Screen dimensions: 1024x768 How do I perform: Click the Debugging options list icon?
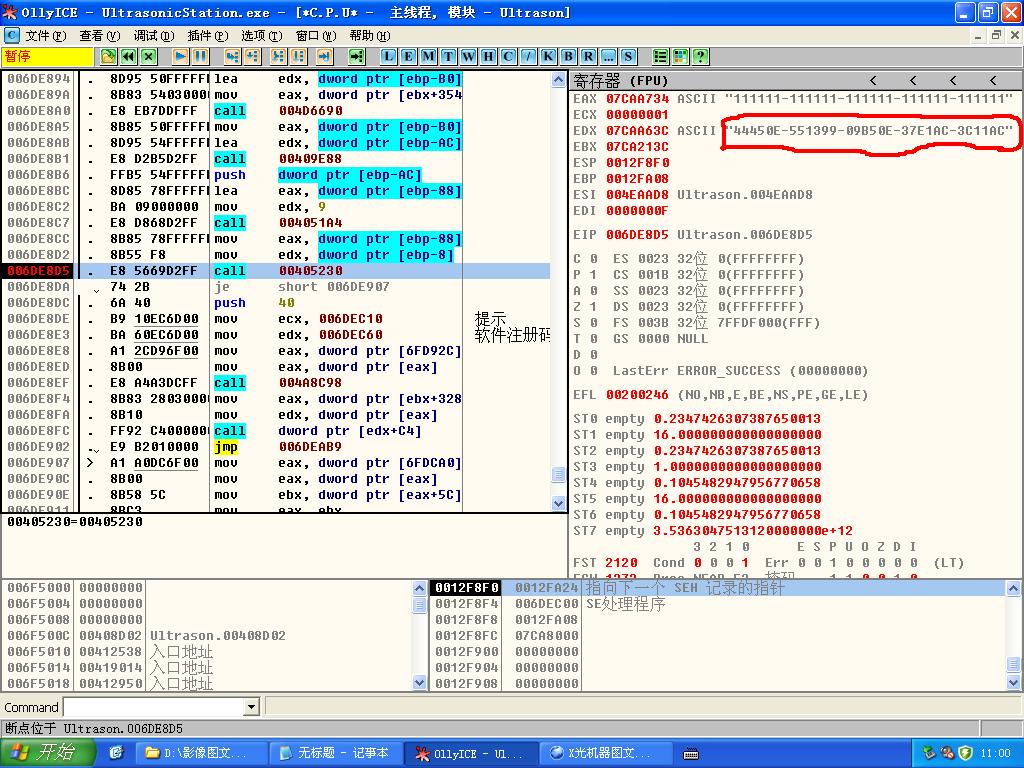tap(660, 57)
